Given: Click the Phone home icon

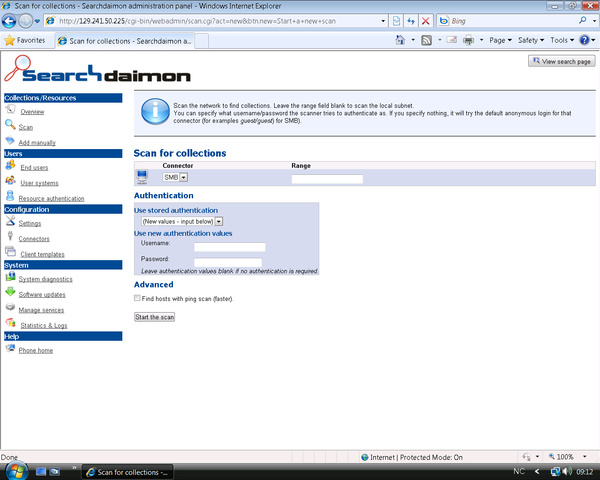Looking at the screenshot, I should tap(10, 348).
